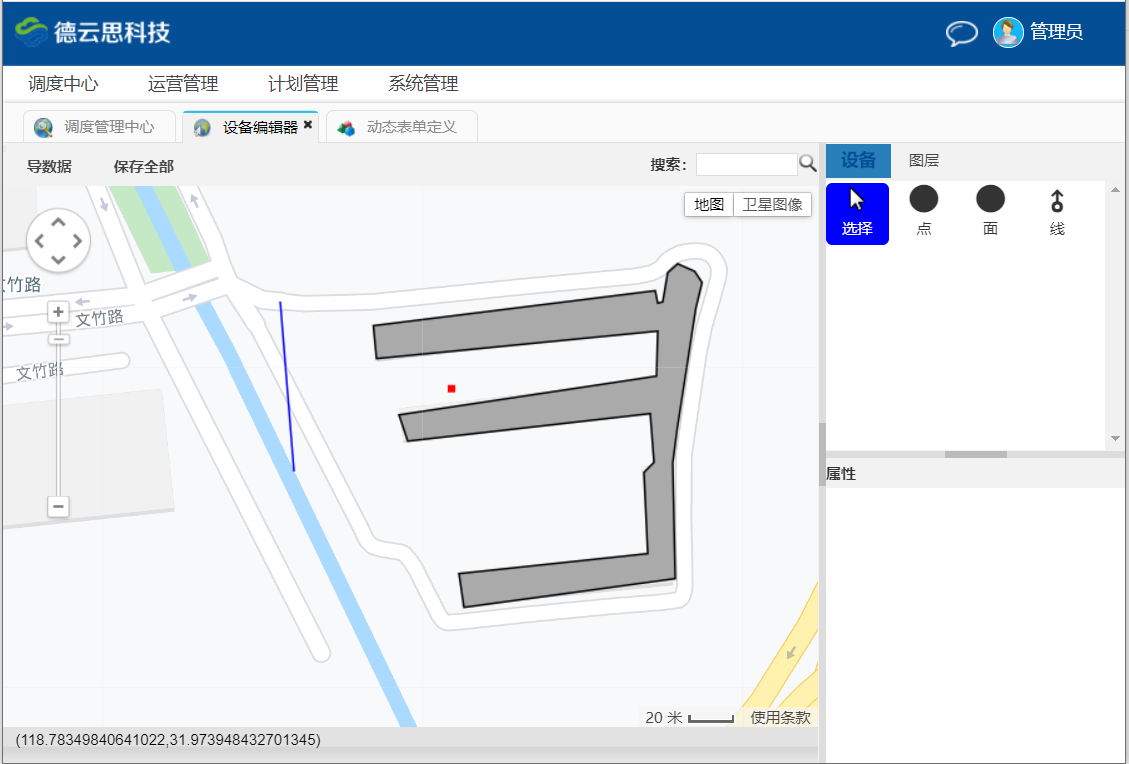
Task: Zoom in the map with plus button
Action: click(x=59, y=312)
